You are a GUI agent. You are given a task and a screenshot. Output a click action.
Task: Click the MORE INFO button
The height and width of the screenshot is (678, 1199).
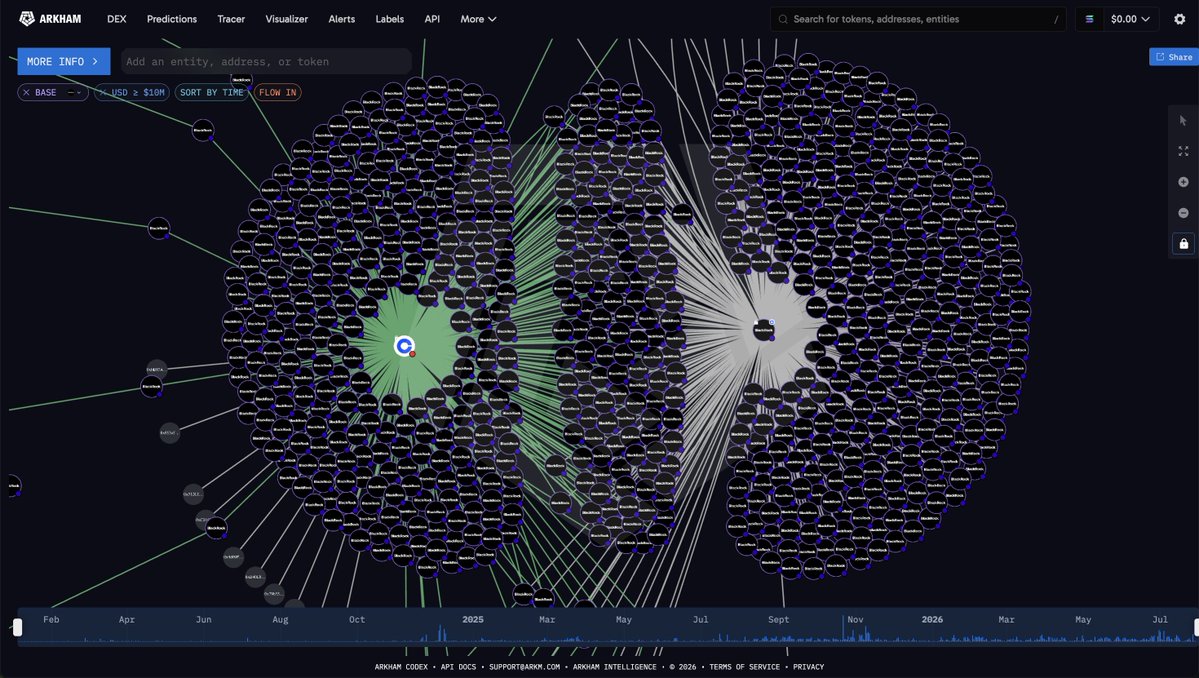point(63,61)
